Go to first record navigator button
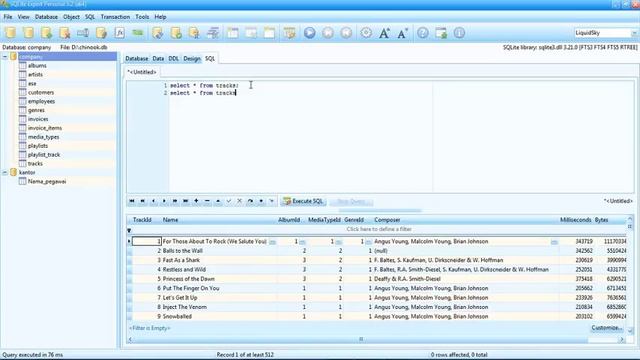Screen dimensions: 640x360 pos(132,201)
